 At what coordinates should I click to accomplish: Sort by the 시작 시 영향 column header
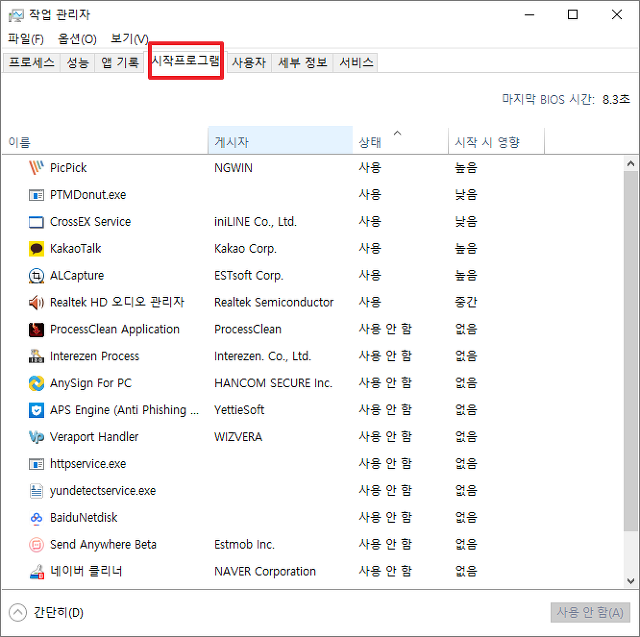pos(496,142)
